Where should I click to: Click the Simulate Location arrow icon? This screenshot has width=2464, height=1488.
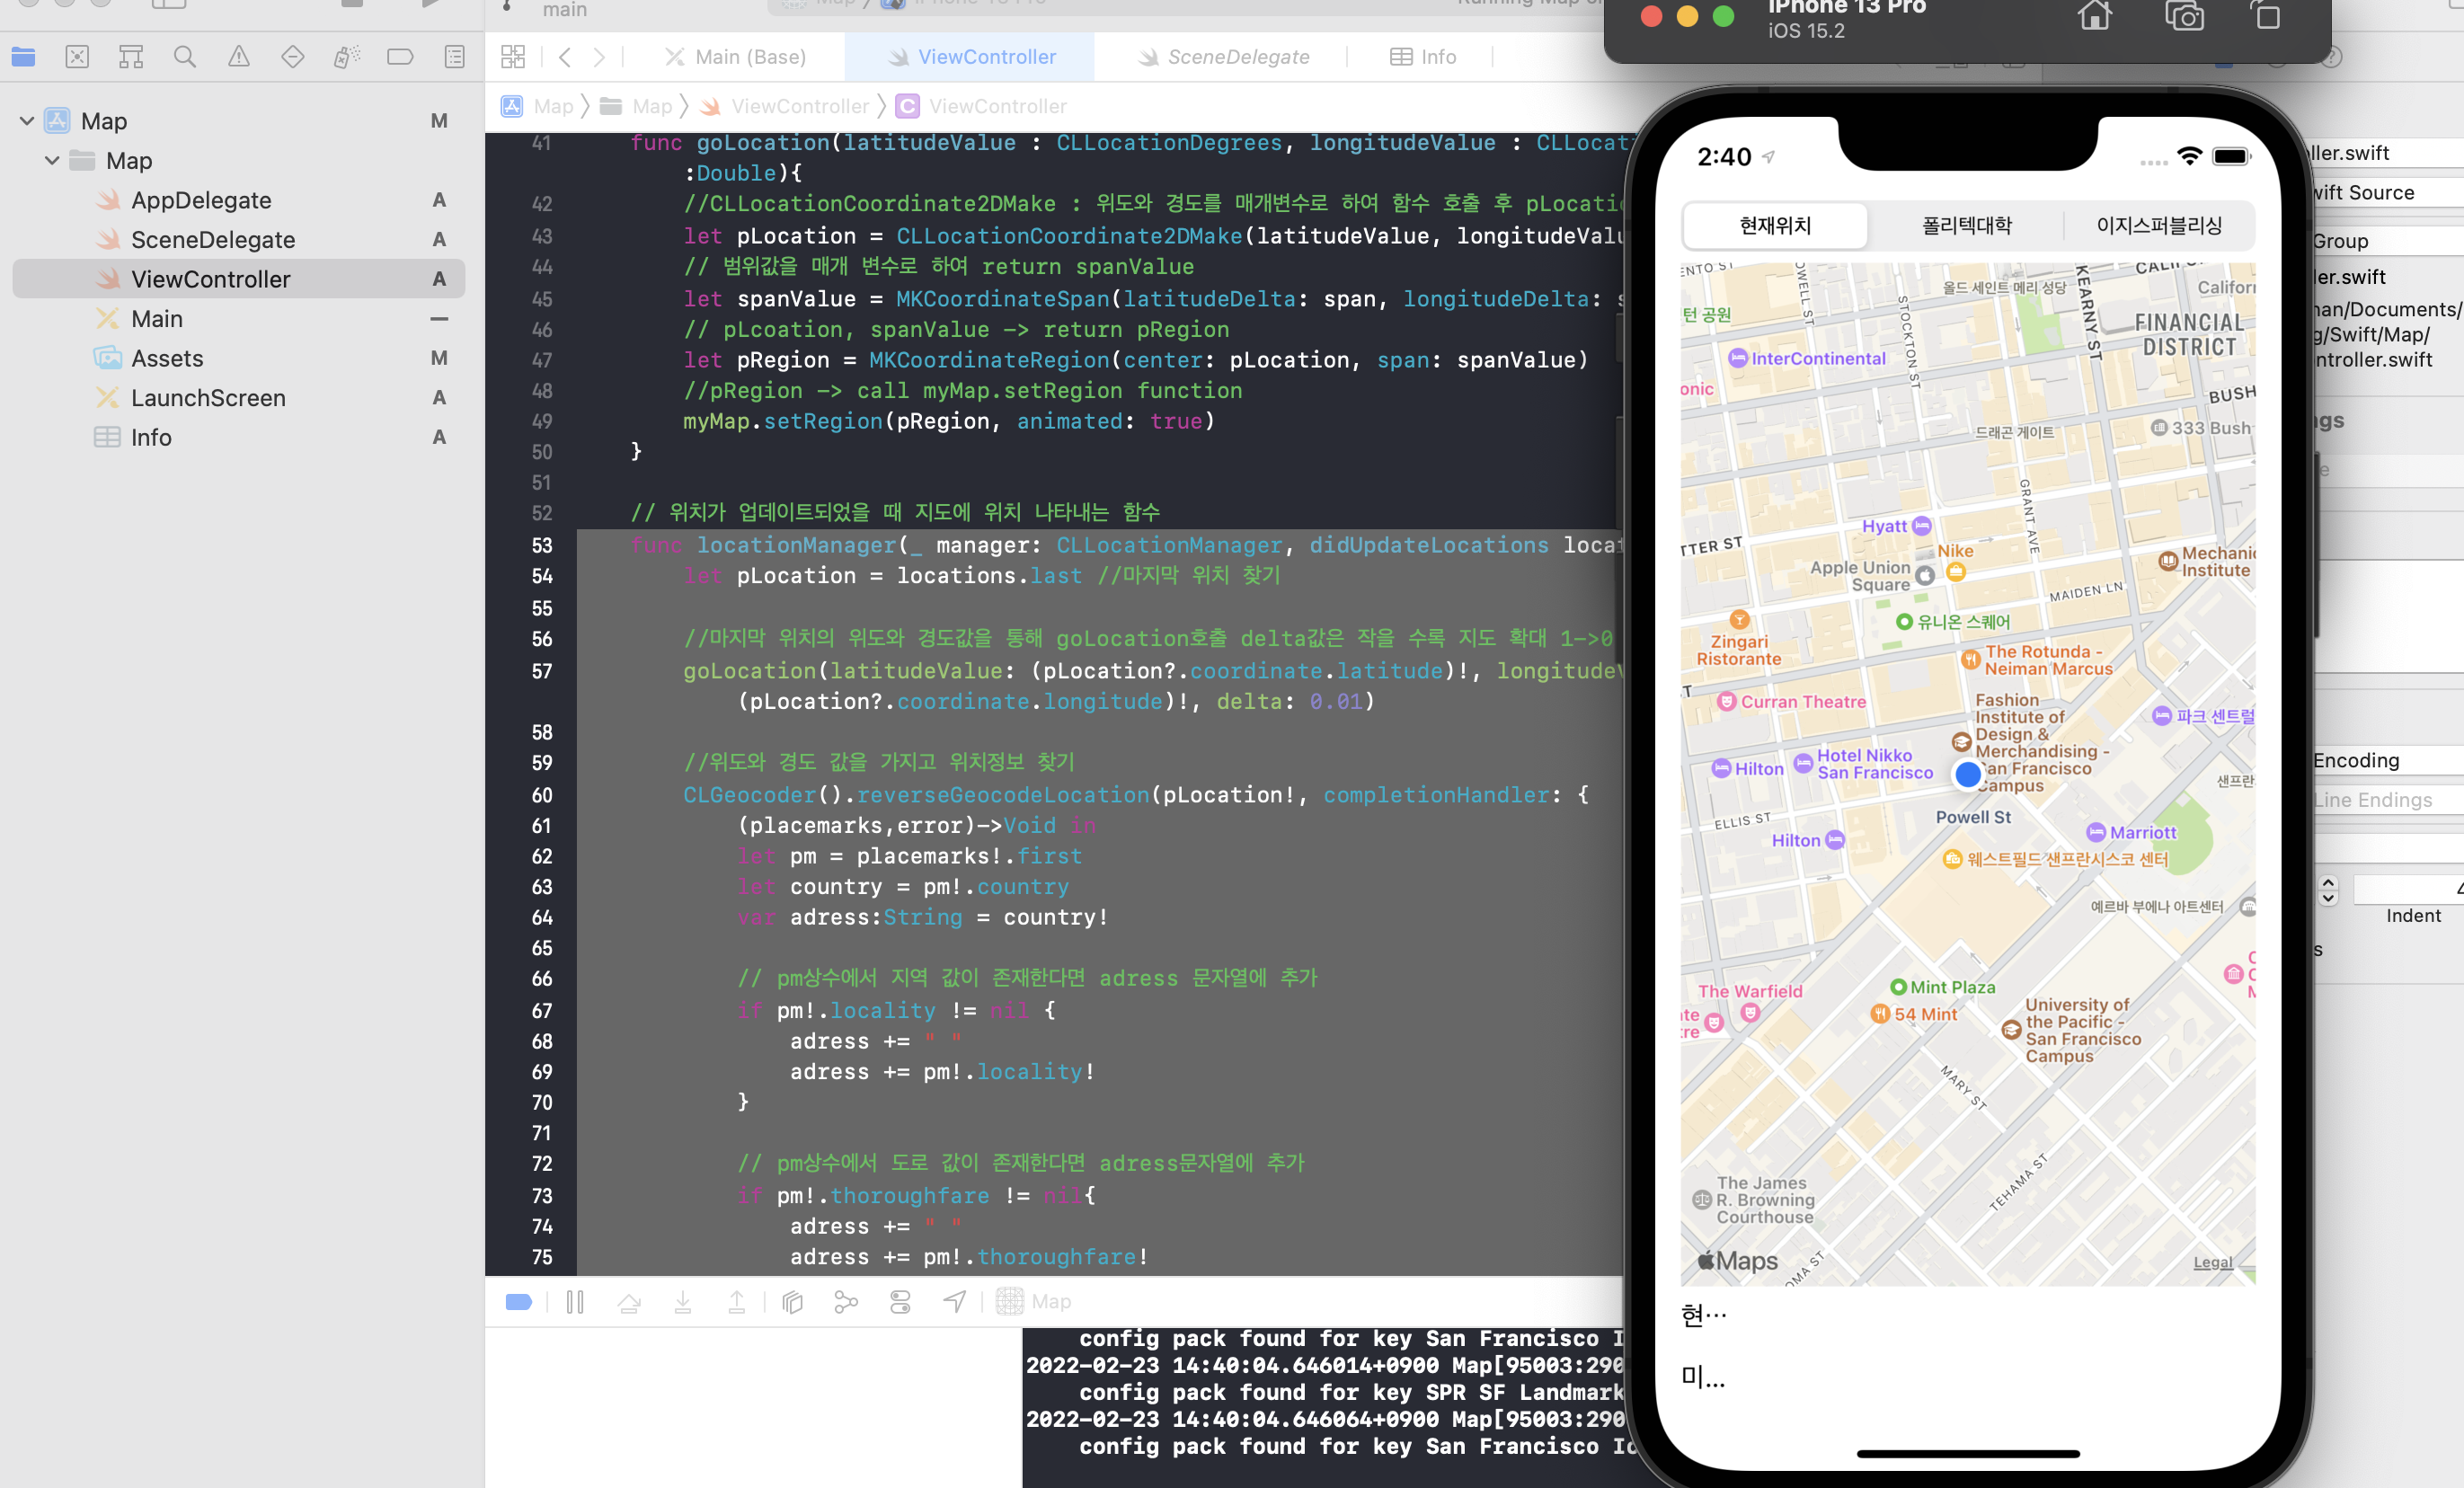[x=955, y=1301]
